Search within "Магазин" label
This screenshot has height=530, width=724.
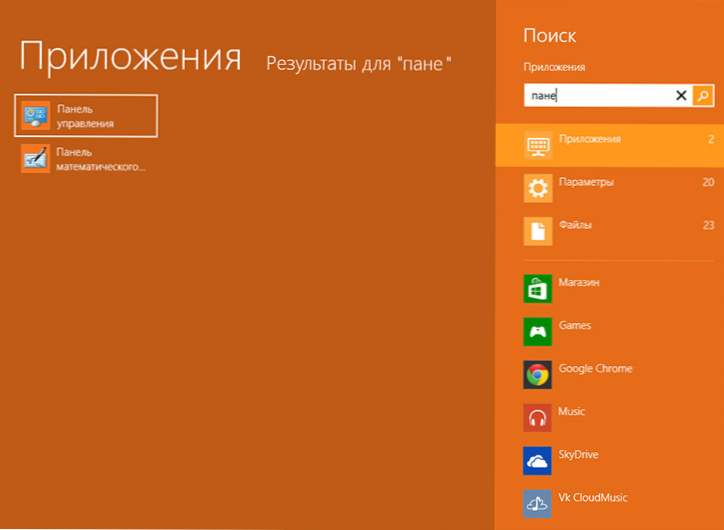pyautogui.click(x=579, y=282)
